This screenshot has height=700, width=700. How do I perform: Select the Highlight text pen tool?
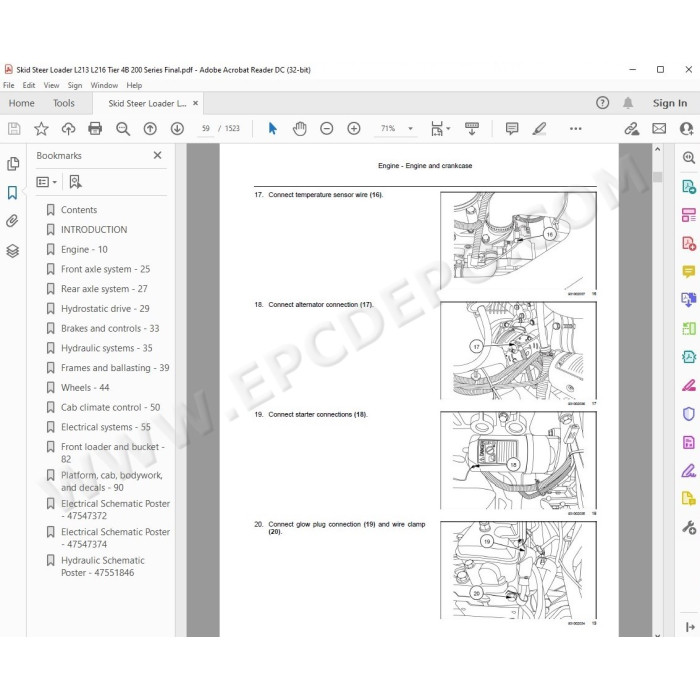539,129
